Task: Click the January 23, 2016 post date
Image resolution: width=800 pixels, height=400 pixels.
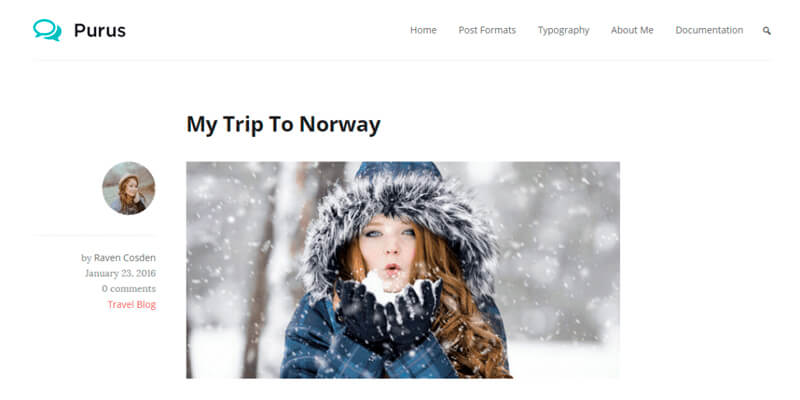Action: (x=120, y=273)
